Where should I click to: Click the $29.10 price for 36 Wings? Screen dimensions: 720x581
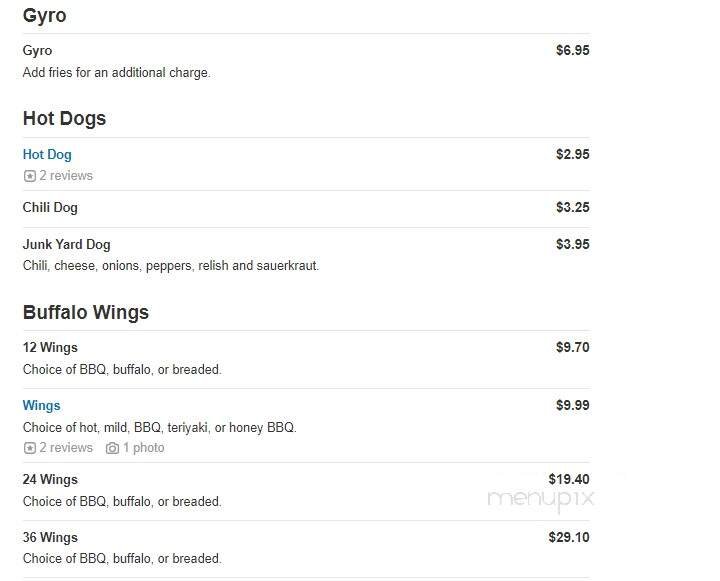pos(569,538)
